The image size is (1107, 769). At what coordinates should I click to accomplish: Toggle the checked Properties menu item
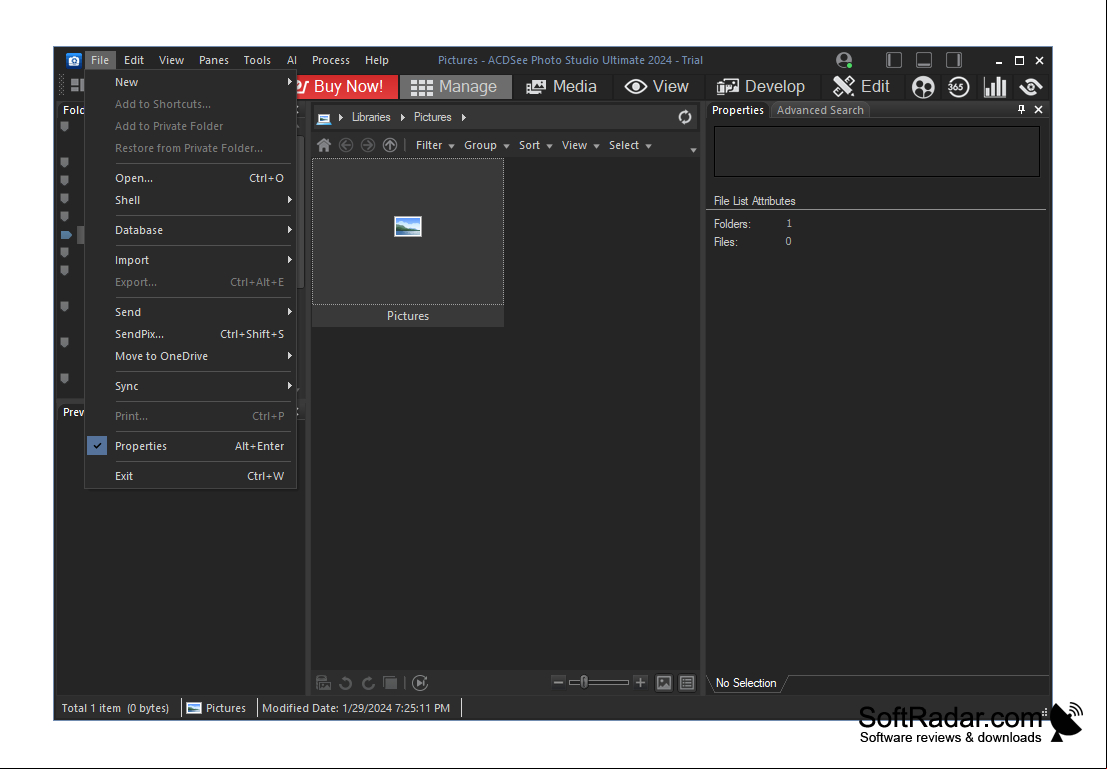[190, 446]
